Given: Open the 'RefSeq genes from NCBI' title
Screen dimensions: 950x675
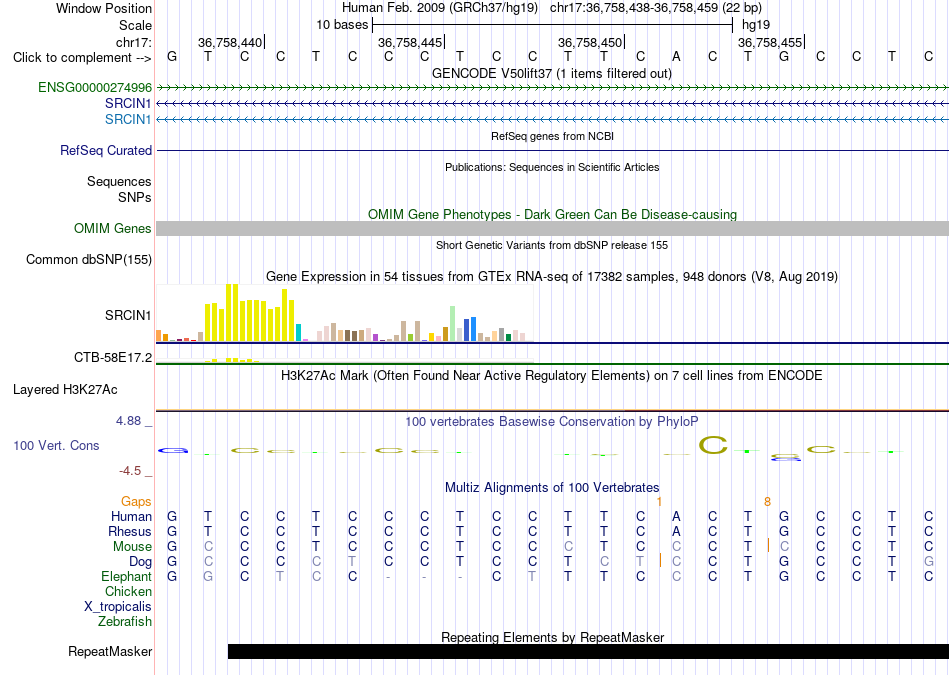Looking at the screenshot, I should click(552, 136).
